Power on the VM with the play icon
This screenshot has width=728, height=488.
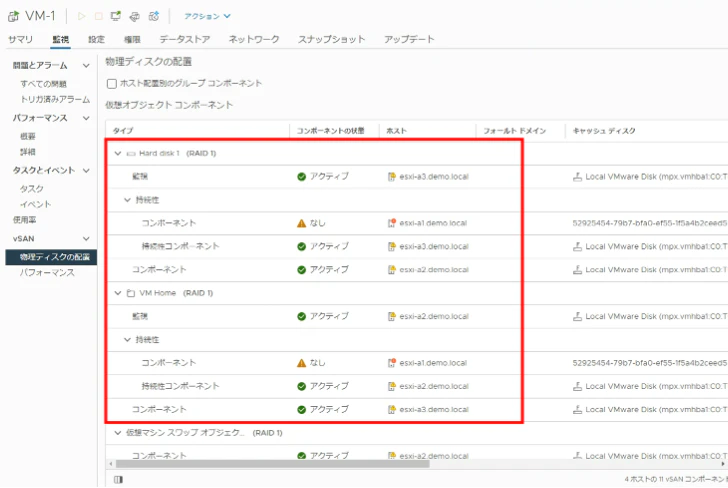click(x=82, y=16)
